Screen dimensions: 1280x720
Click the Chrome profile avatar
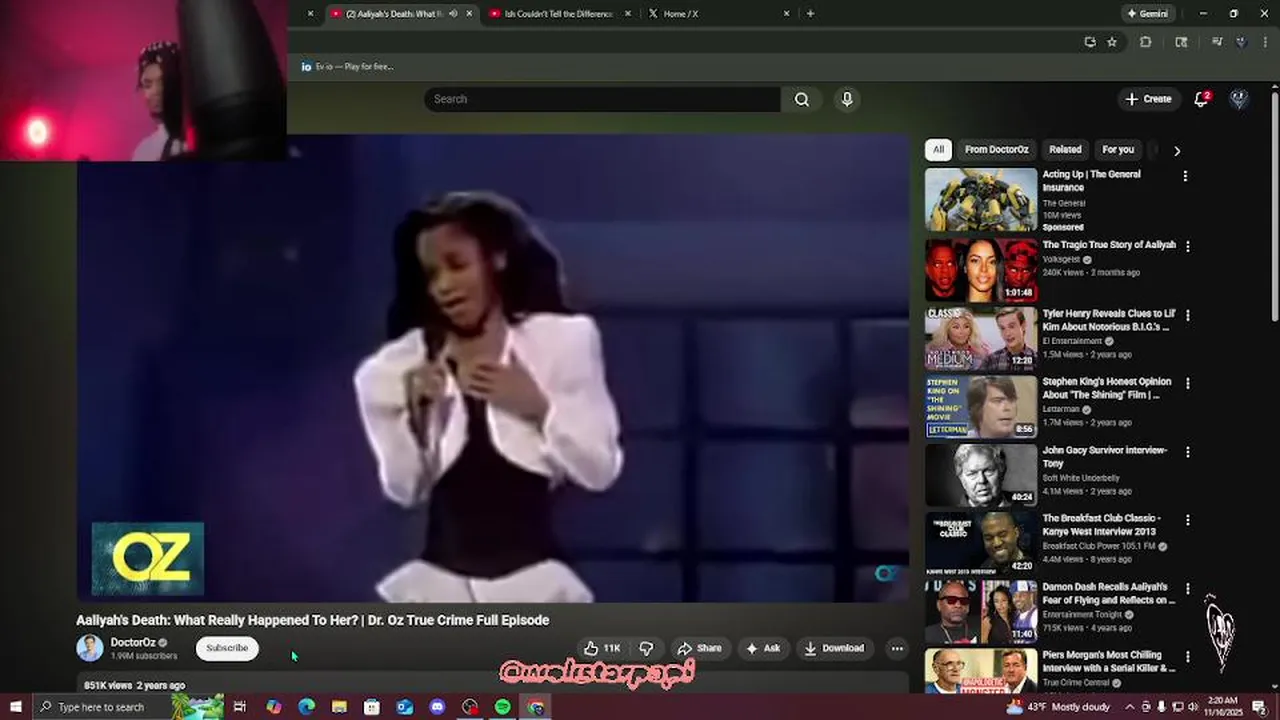(1241, 42)
